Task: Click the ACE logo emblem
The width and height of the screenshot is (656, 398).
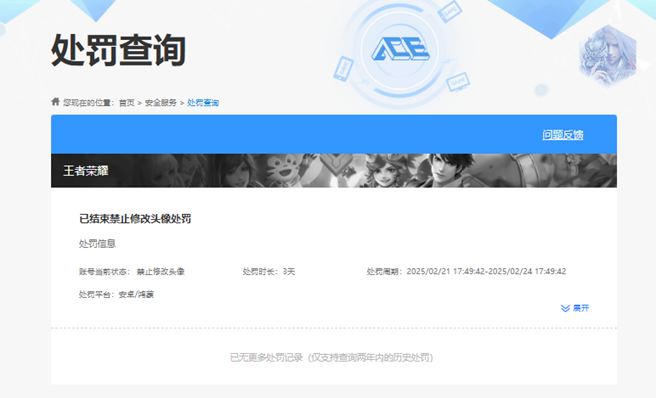Action: (x=400, y=49)
